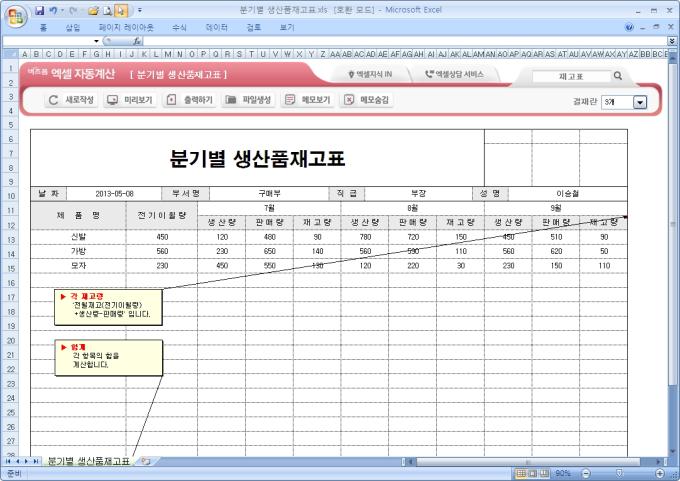Screen dimensions: 680x481
Task: Open the undo history dropdown arrow
Action: pos(62,10)
